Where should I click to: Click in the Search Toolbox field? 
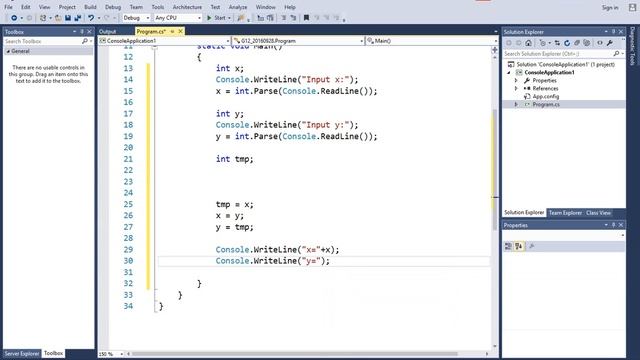42,41
